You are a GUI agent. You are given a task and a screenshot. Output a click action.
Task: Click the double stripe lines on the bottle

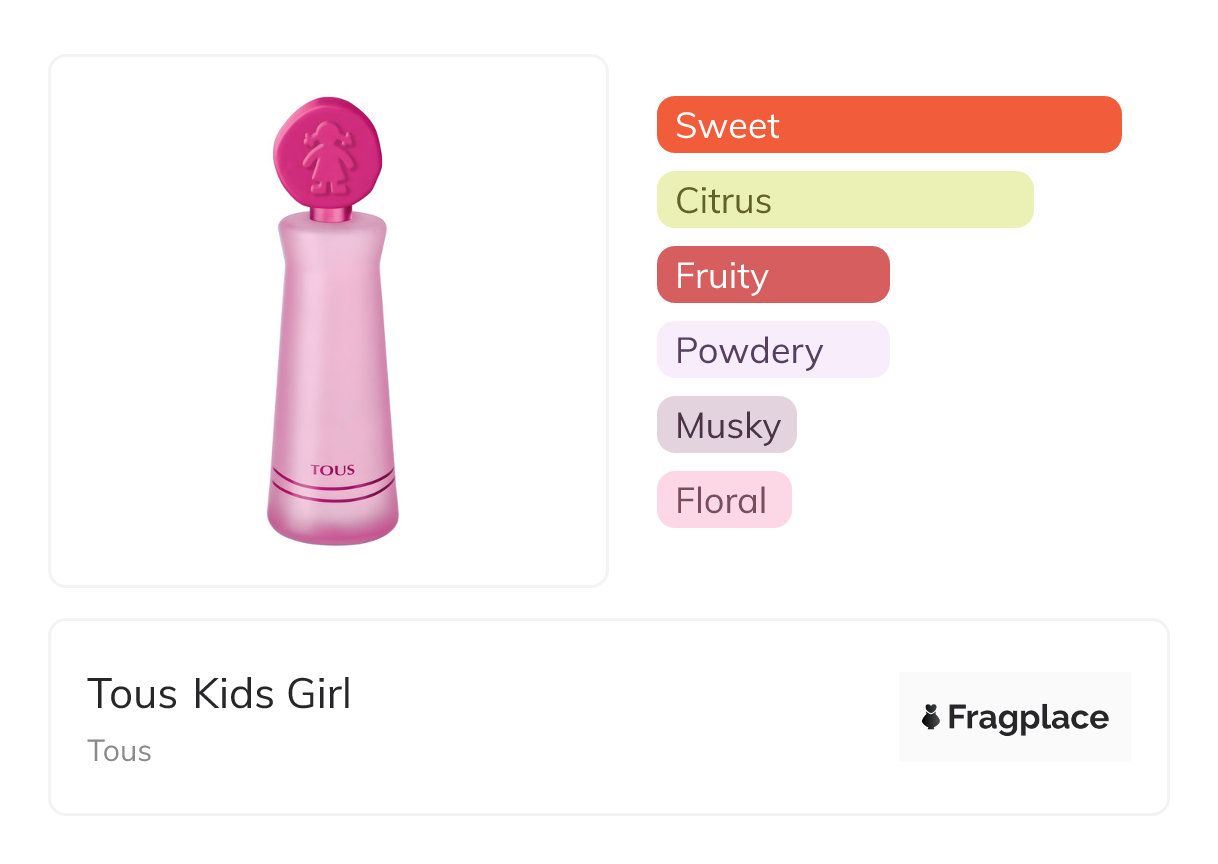click(x=332, y=490)
